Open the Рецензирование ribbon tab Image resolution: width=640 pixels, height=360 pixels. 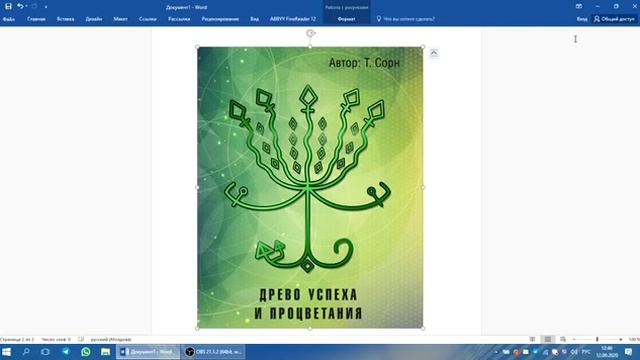click(x=220, y=19)
